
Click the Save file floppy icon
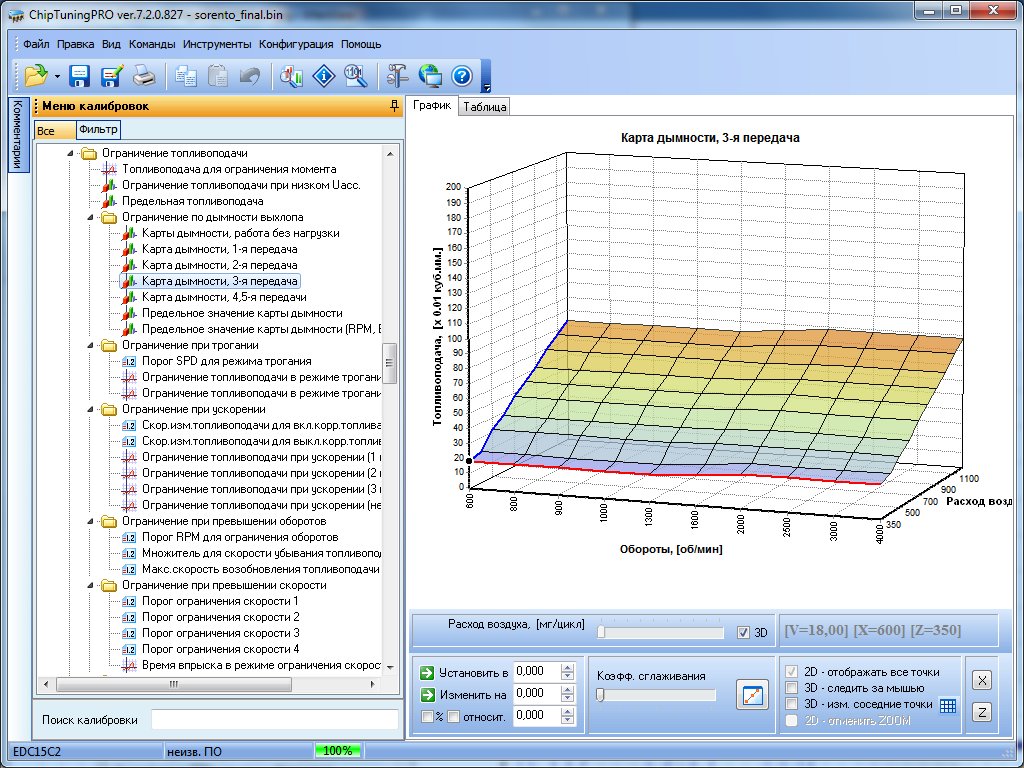tap(79, 76)
